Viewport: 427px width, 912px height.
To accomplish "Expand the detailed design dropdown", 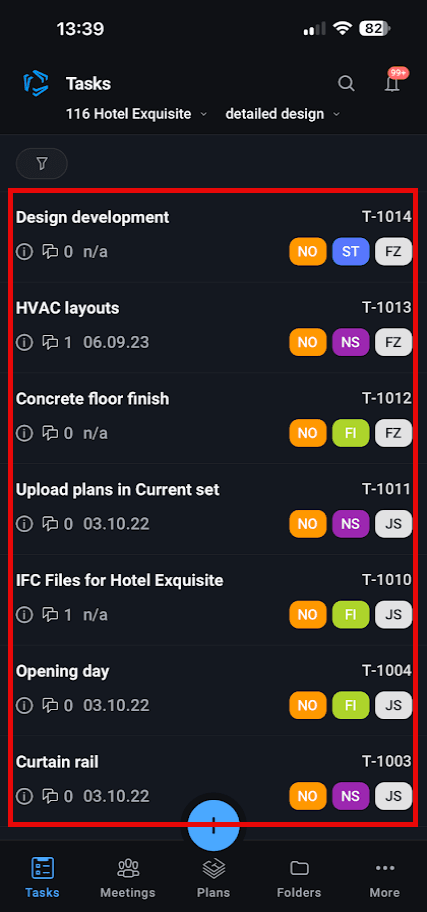I will tap(283, 114).
